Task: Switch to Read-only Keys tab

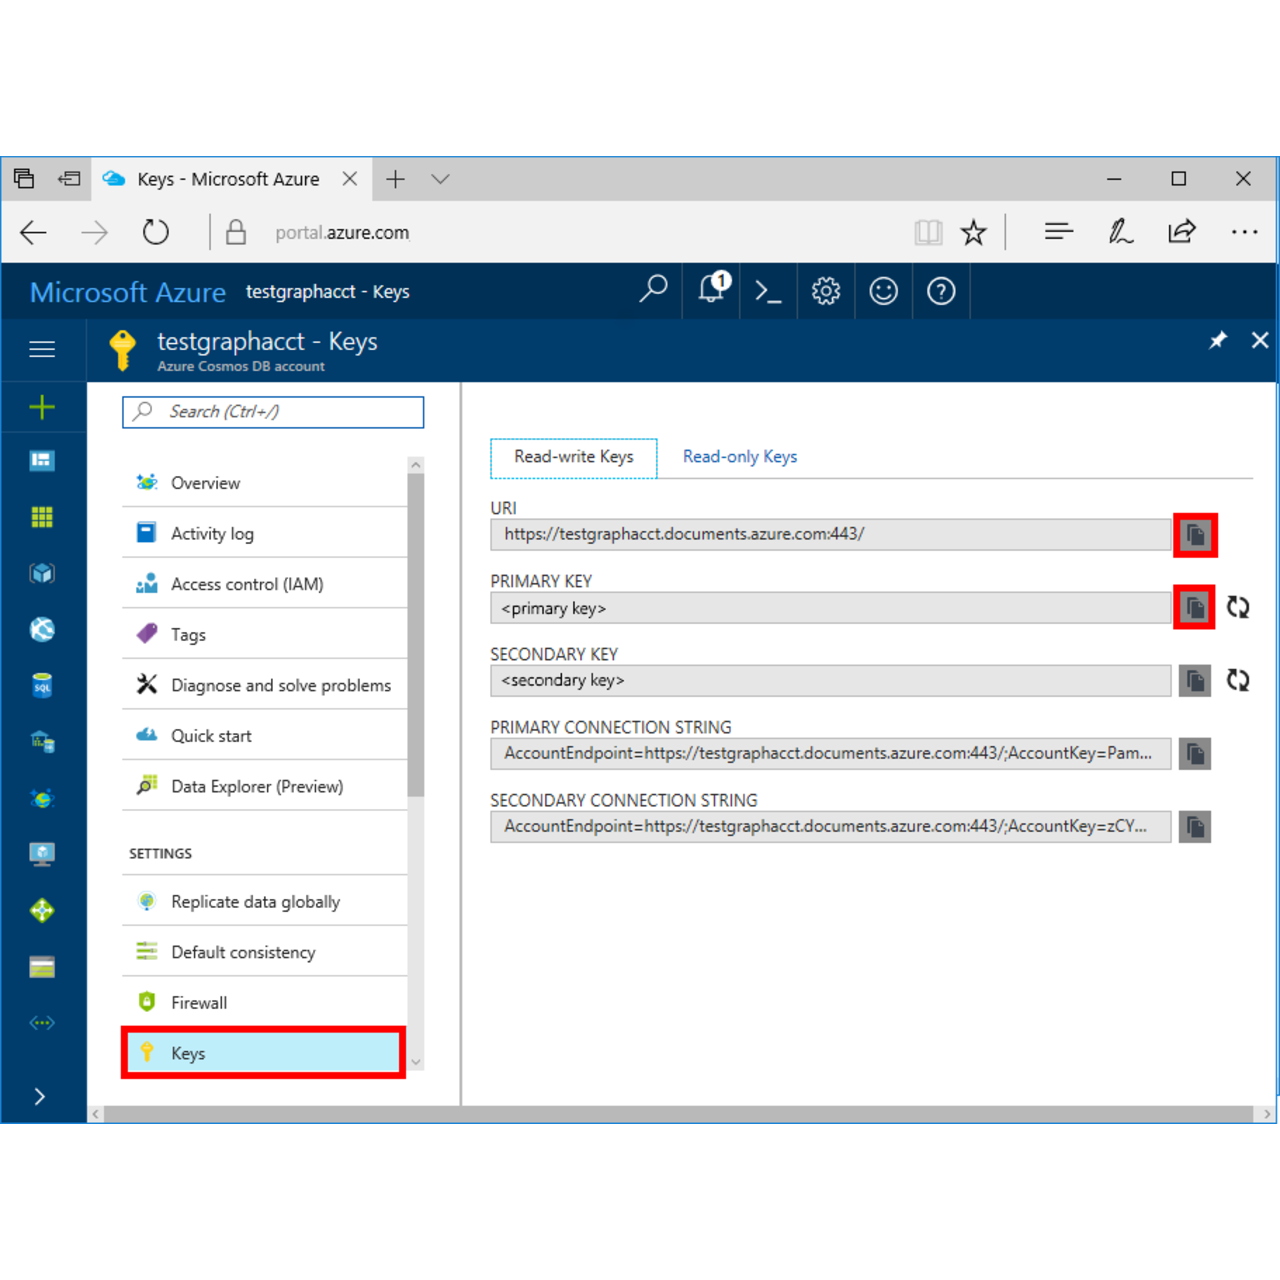Action: tap(739, 457)
